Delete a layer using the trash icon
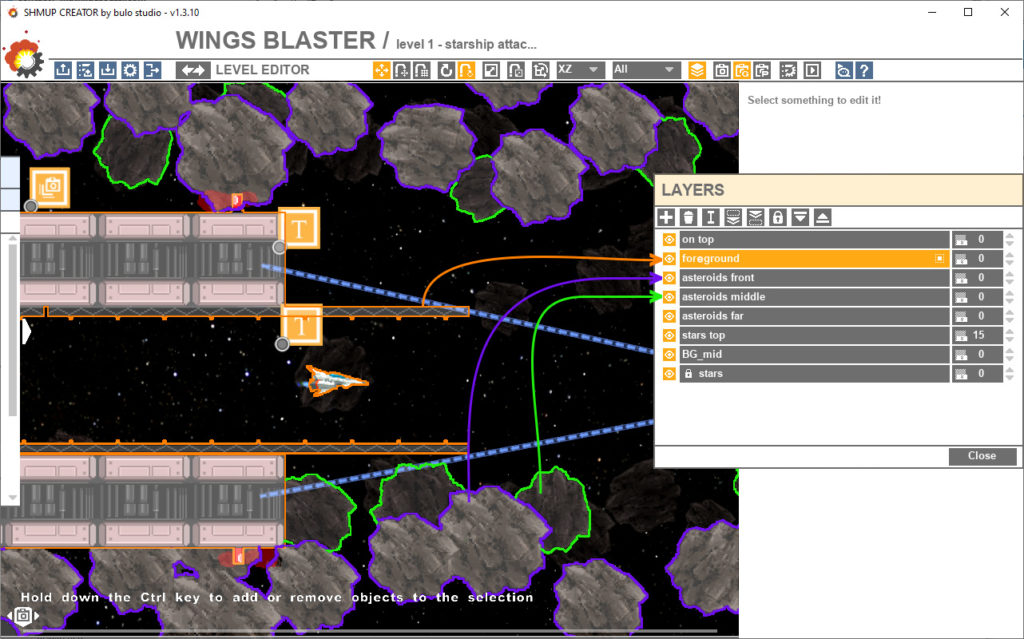Viewport: 1024px width, 639px height. 690,217
